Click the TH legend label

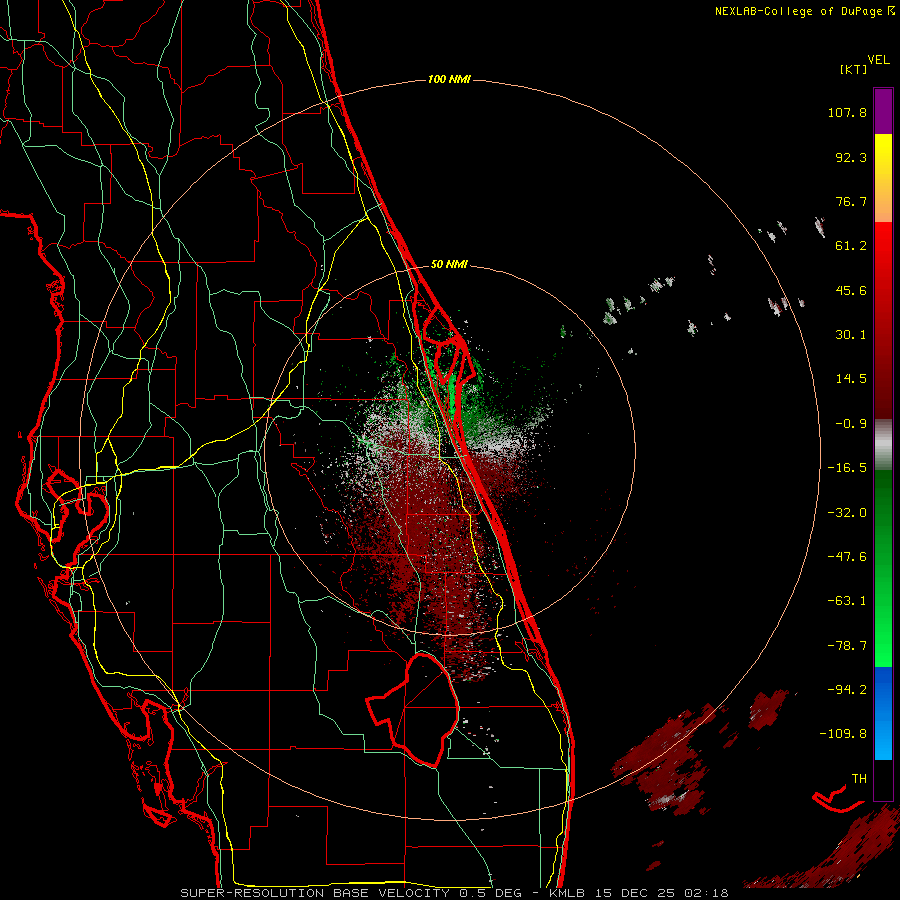pos(859,779)
